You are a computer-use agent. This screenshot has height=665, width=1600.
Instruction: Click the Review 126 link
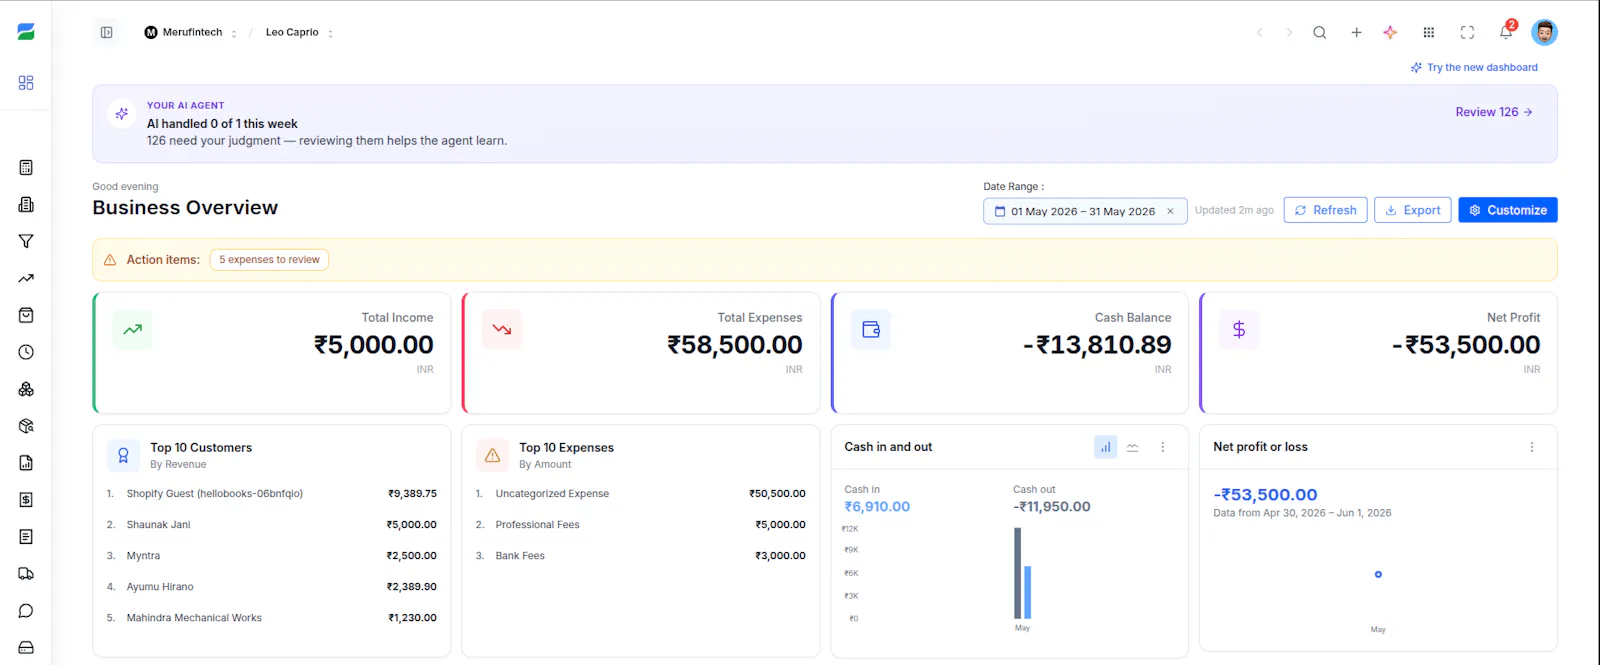click(1494, 112)
